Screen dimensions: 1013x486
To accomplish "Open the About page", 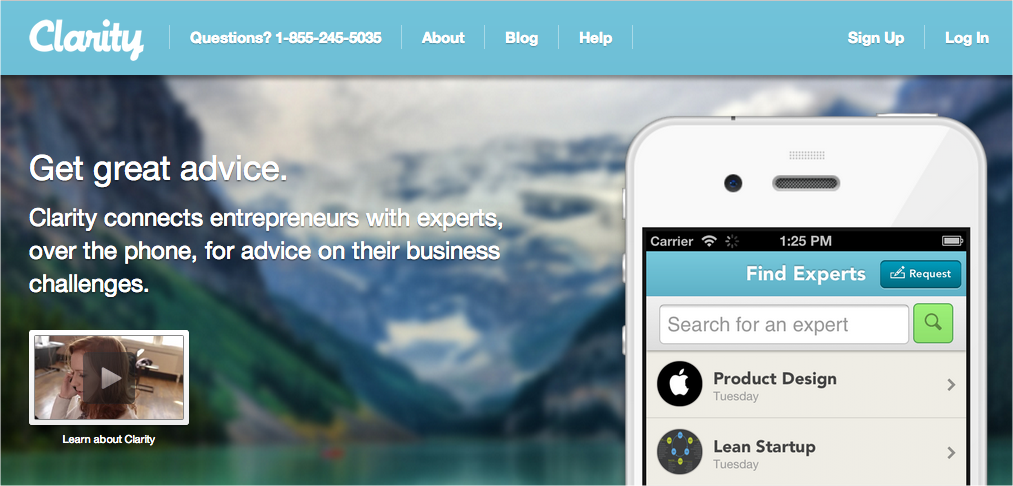I will pos(443,37).
